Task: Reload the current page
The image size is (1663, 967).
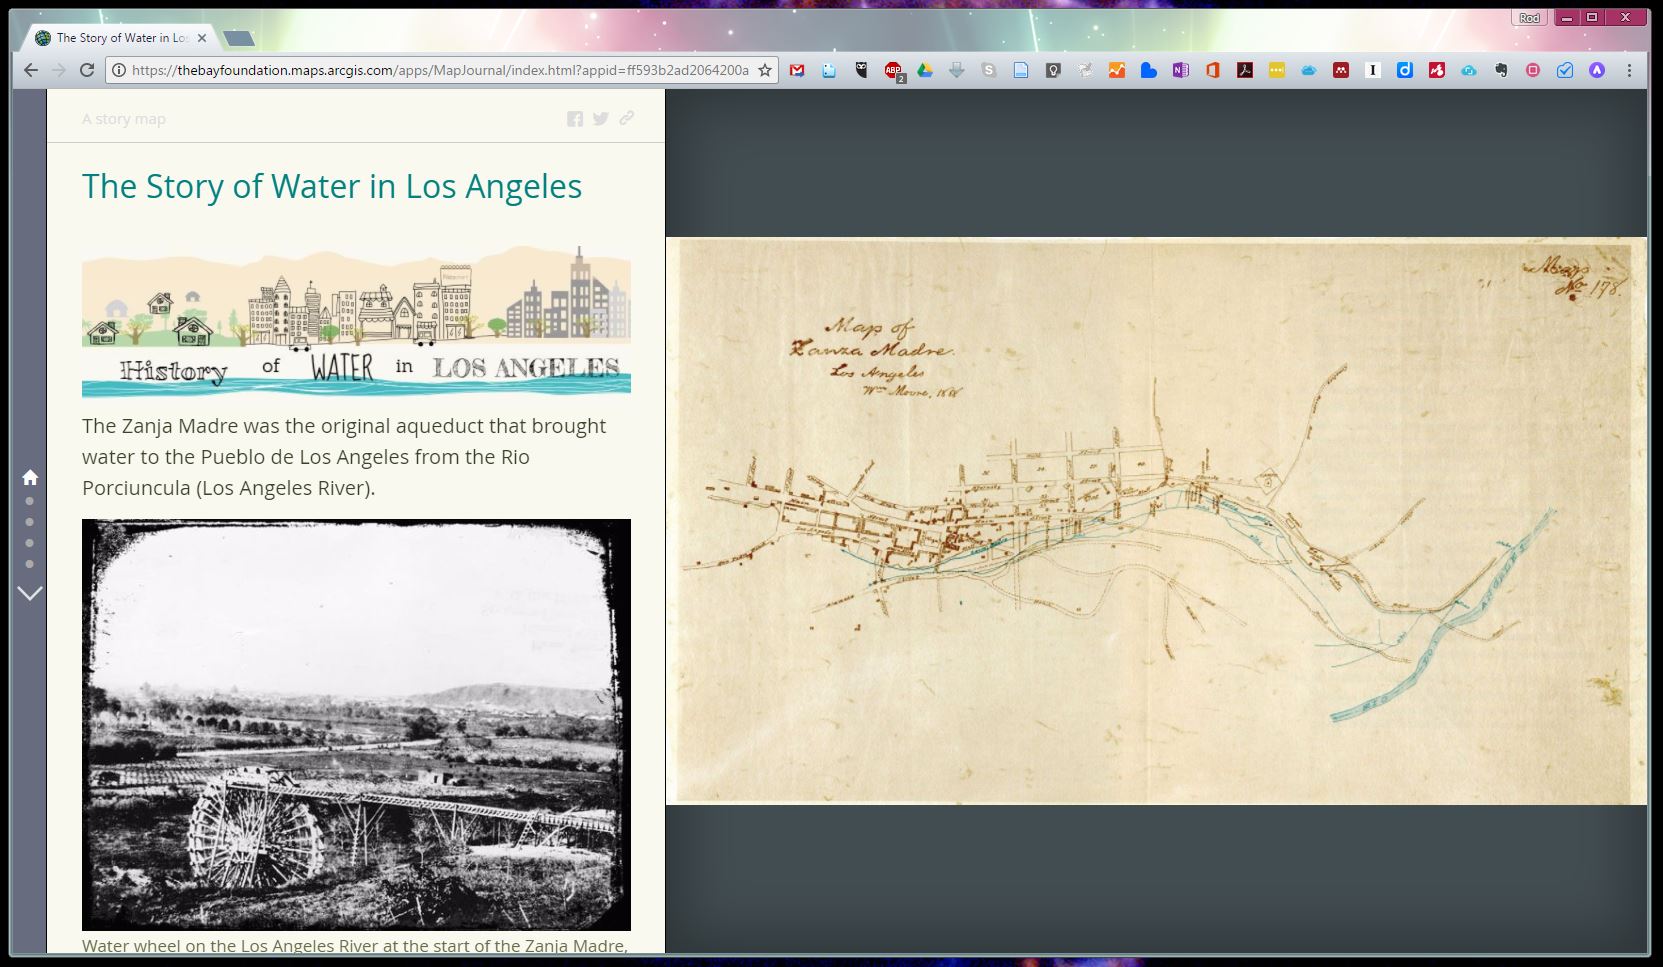Action: click(87, 70)
